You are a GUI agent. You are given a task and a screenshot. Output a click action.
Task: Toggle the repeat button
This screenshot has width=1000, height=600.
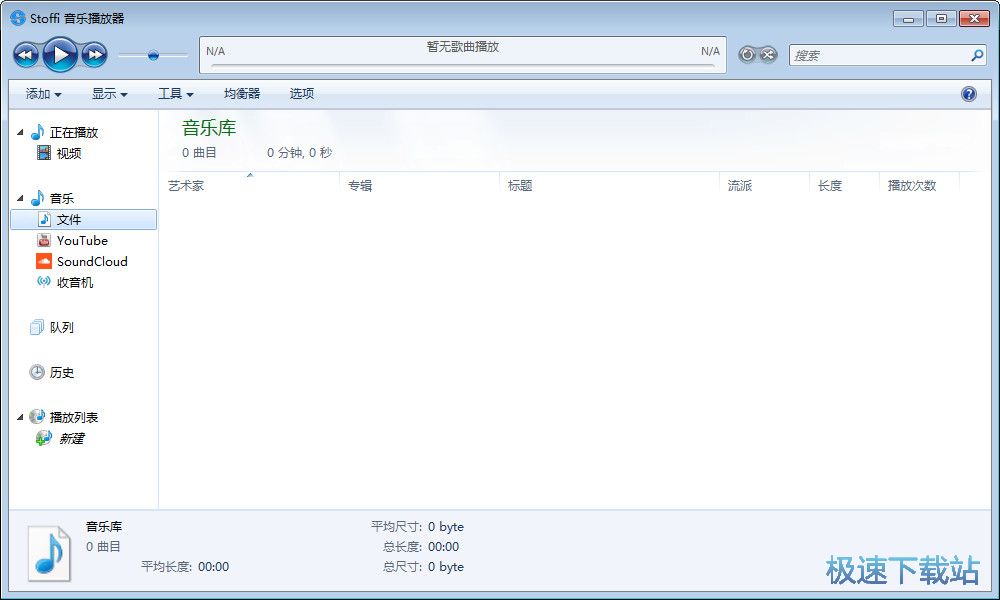(x=747, y=54)
